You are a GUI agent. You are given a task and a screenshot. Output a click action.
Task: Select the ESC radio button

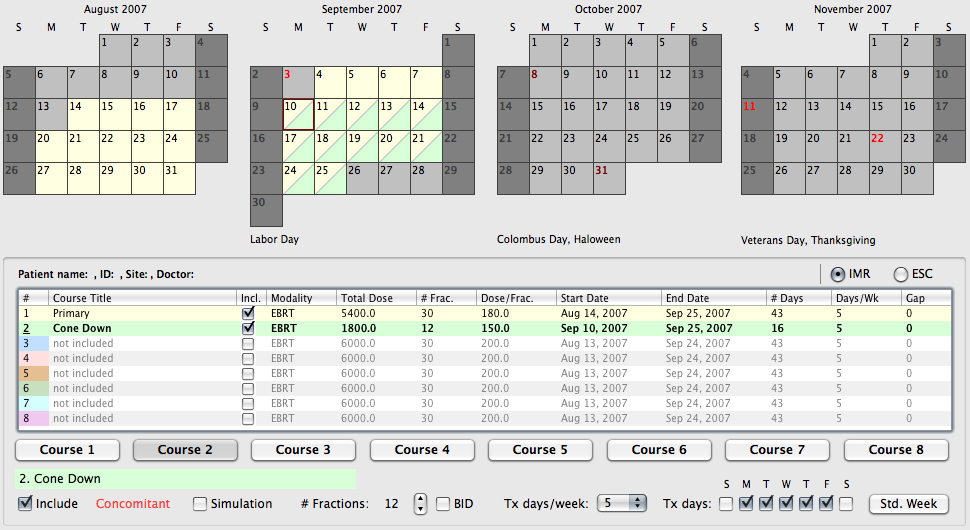pyautogui.click(x=900, y=274)
